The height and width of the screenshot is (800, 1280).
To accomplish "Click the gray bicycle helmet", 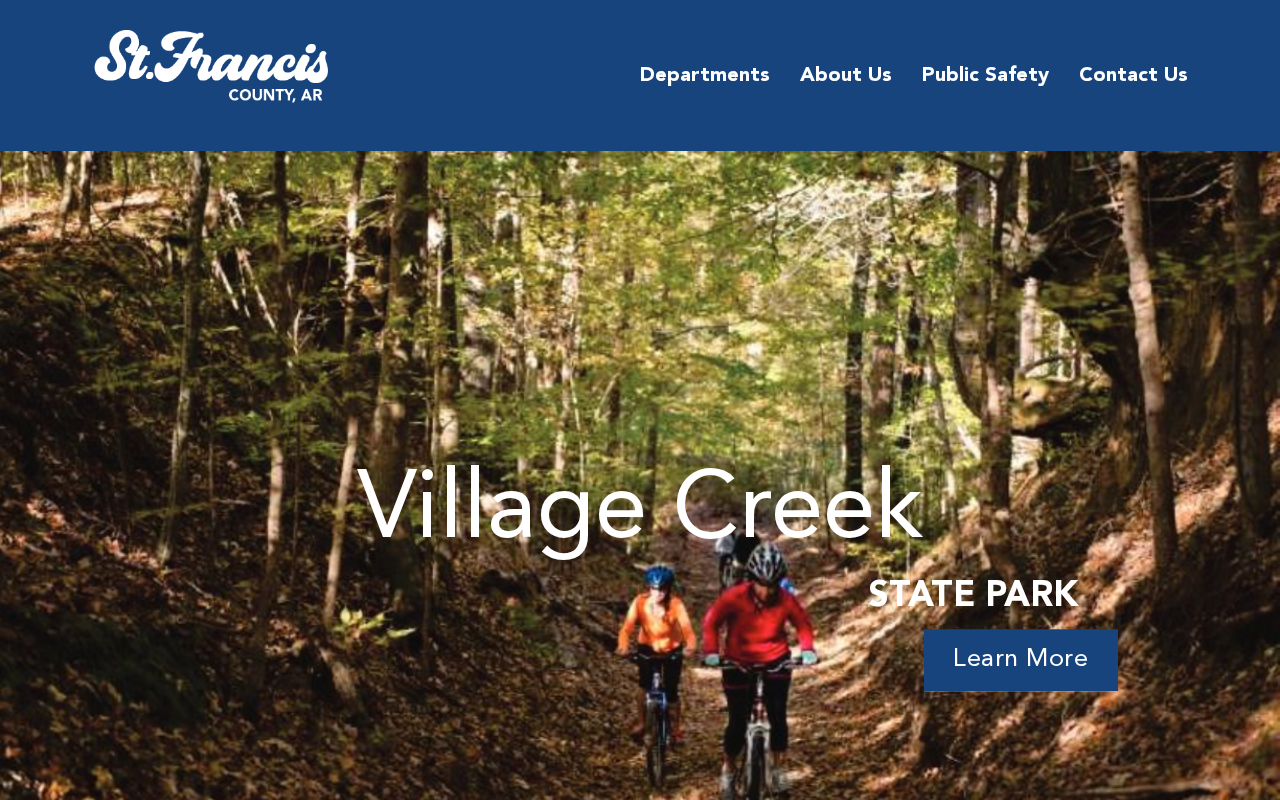I will coord(766,563).
